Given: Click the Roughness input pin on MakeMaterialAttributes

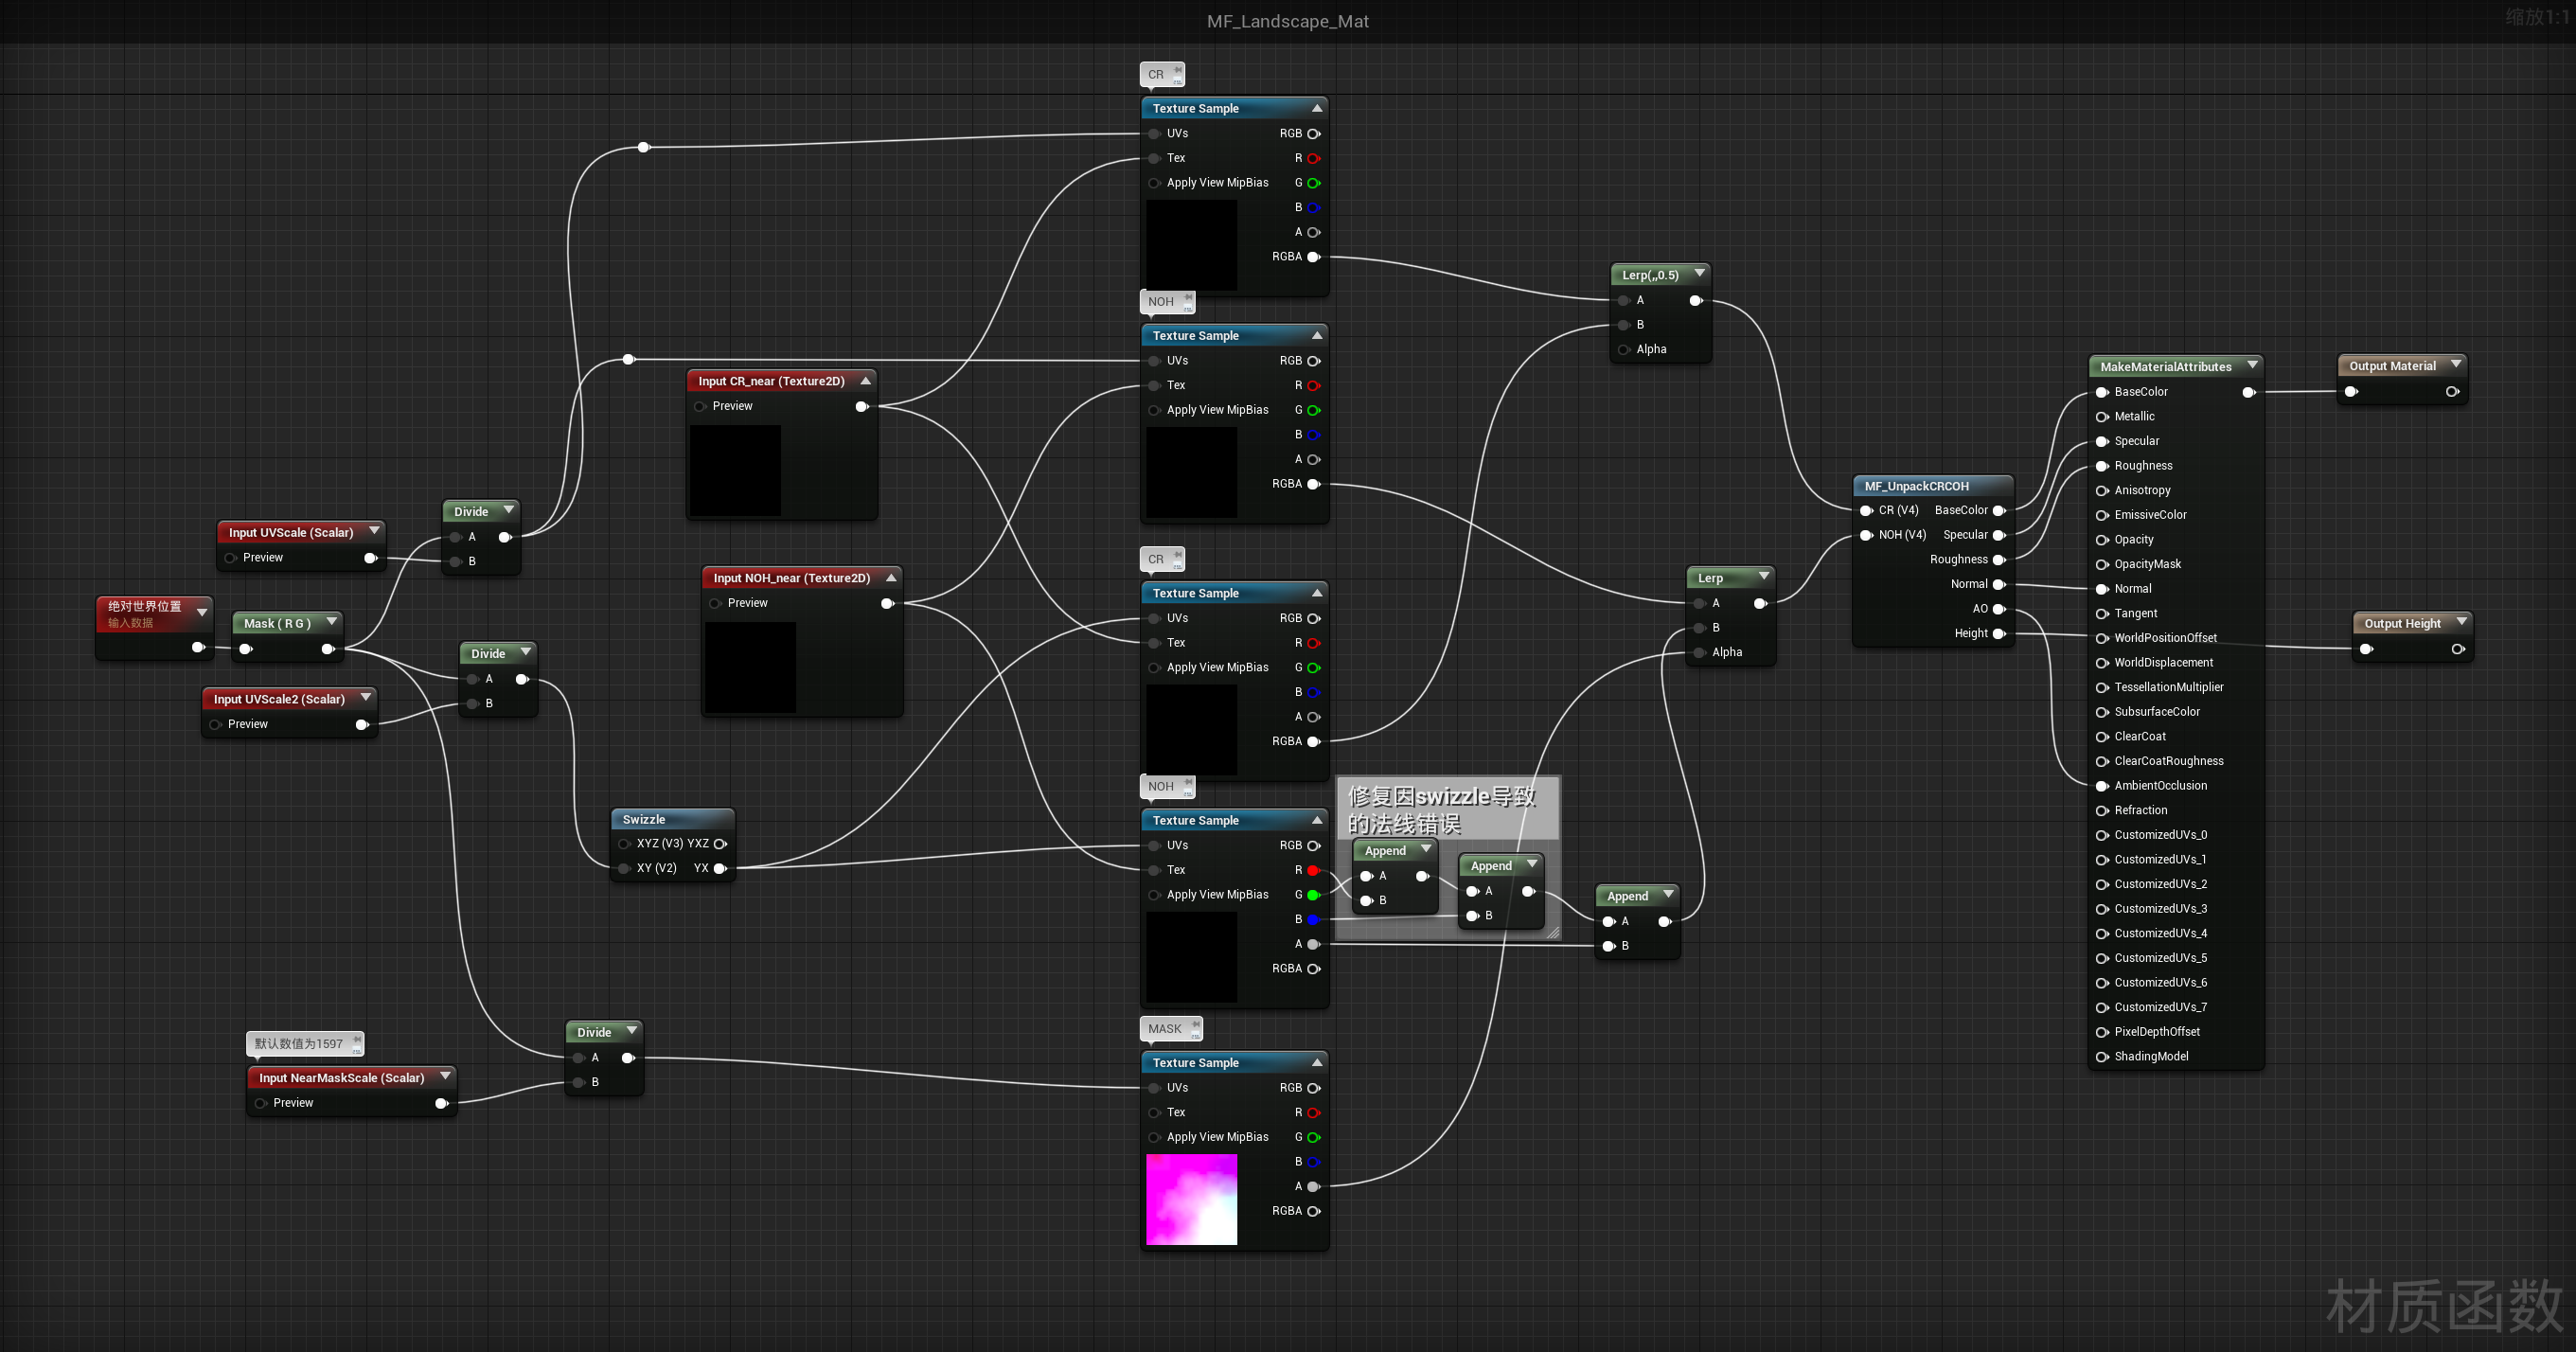Looking at the screenshot, I should [x=2102, y=465].
